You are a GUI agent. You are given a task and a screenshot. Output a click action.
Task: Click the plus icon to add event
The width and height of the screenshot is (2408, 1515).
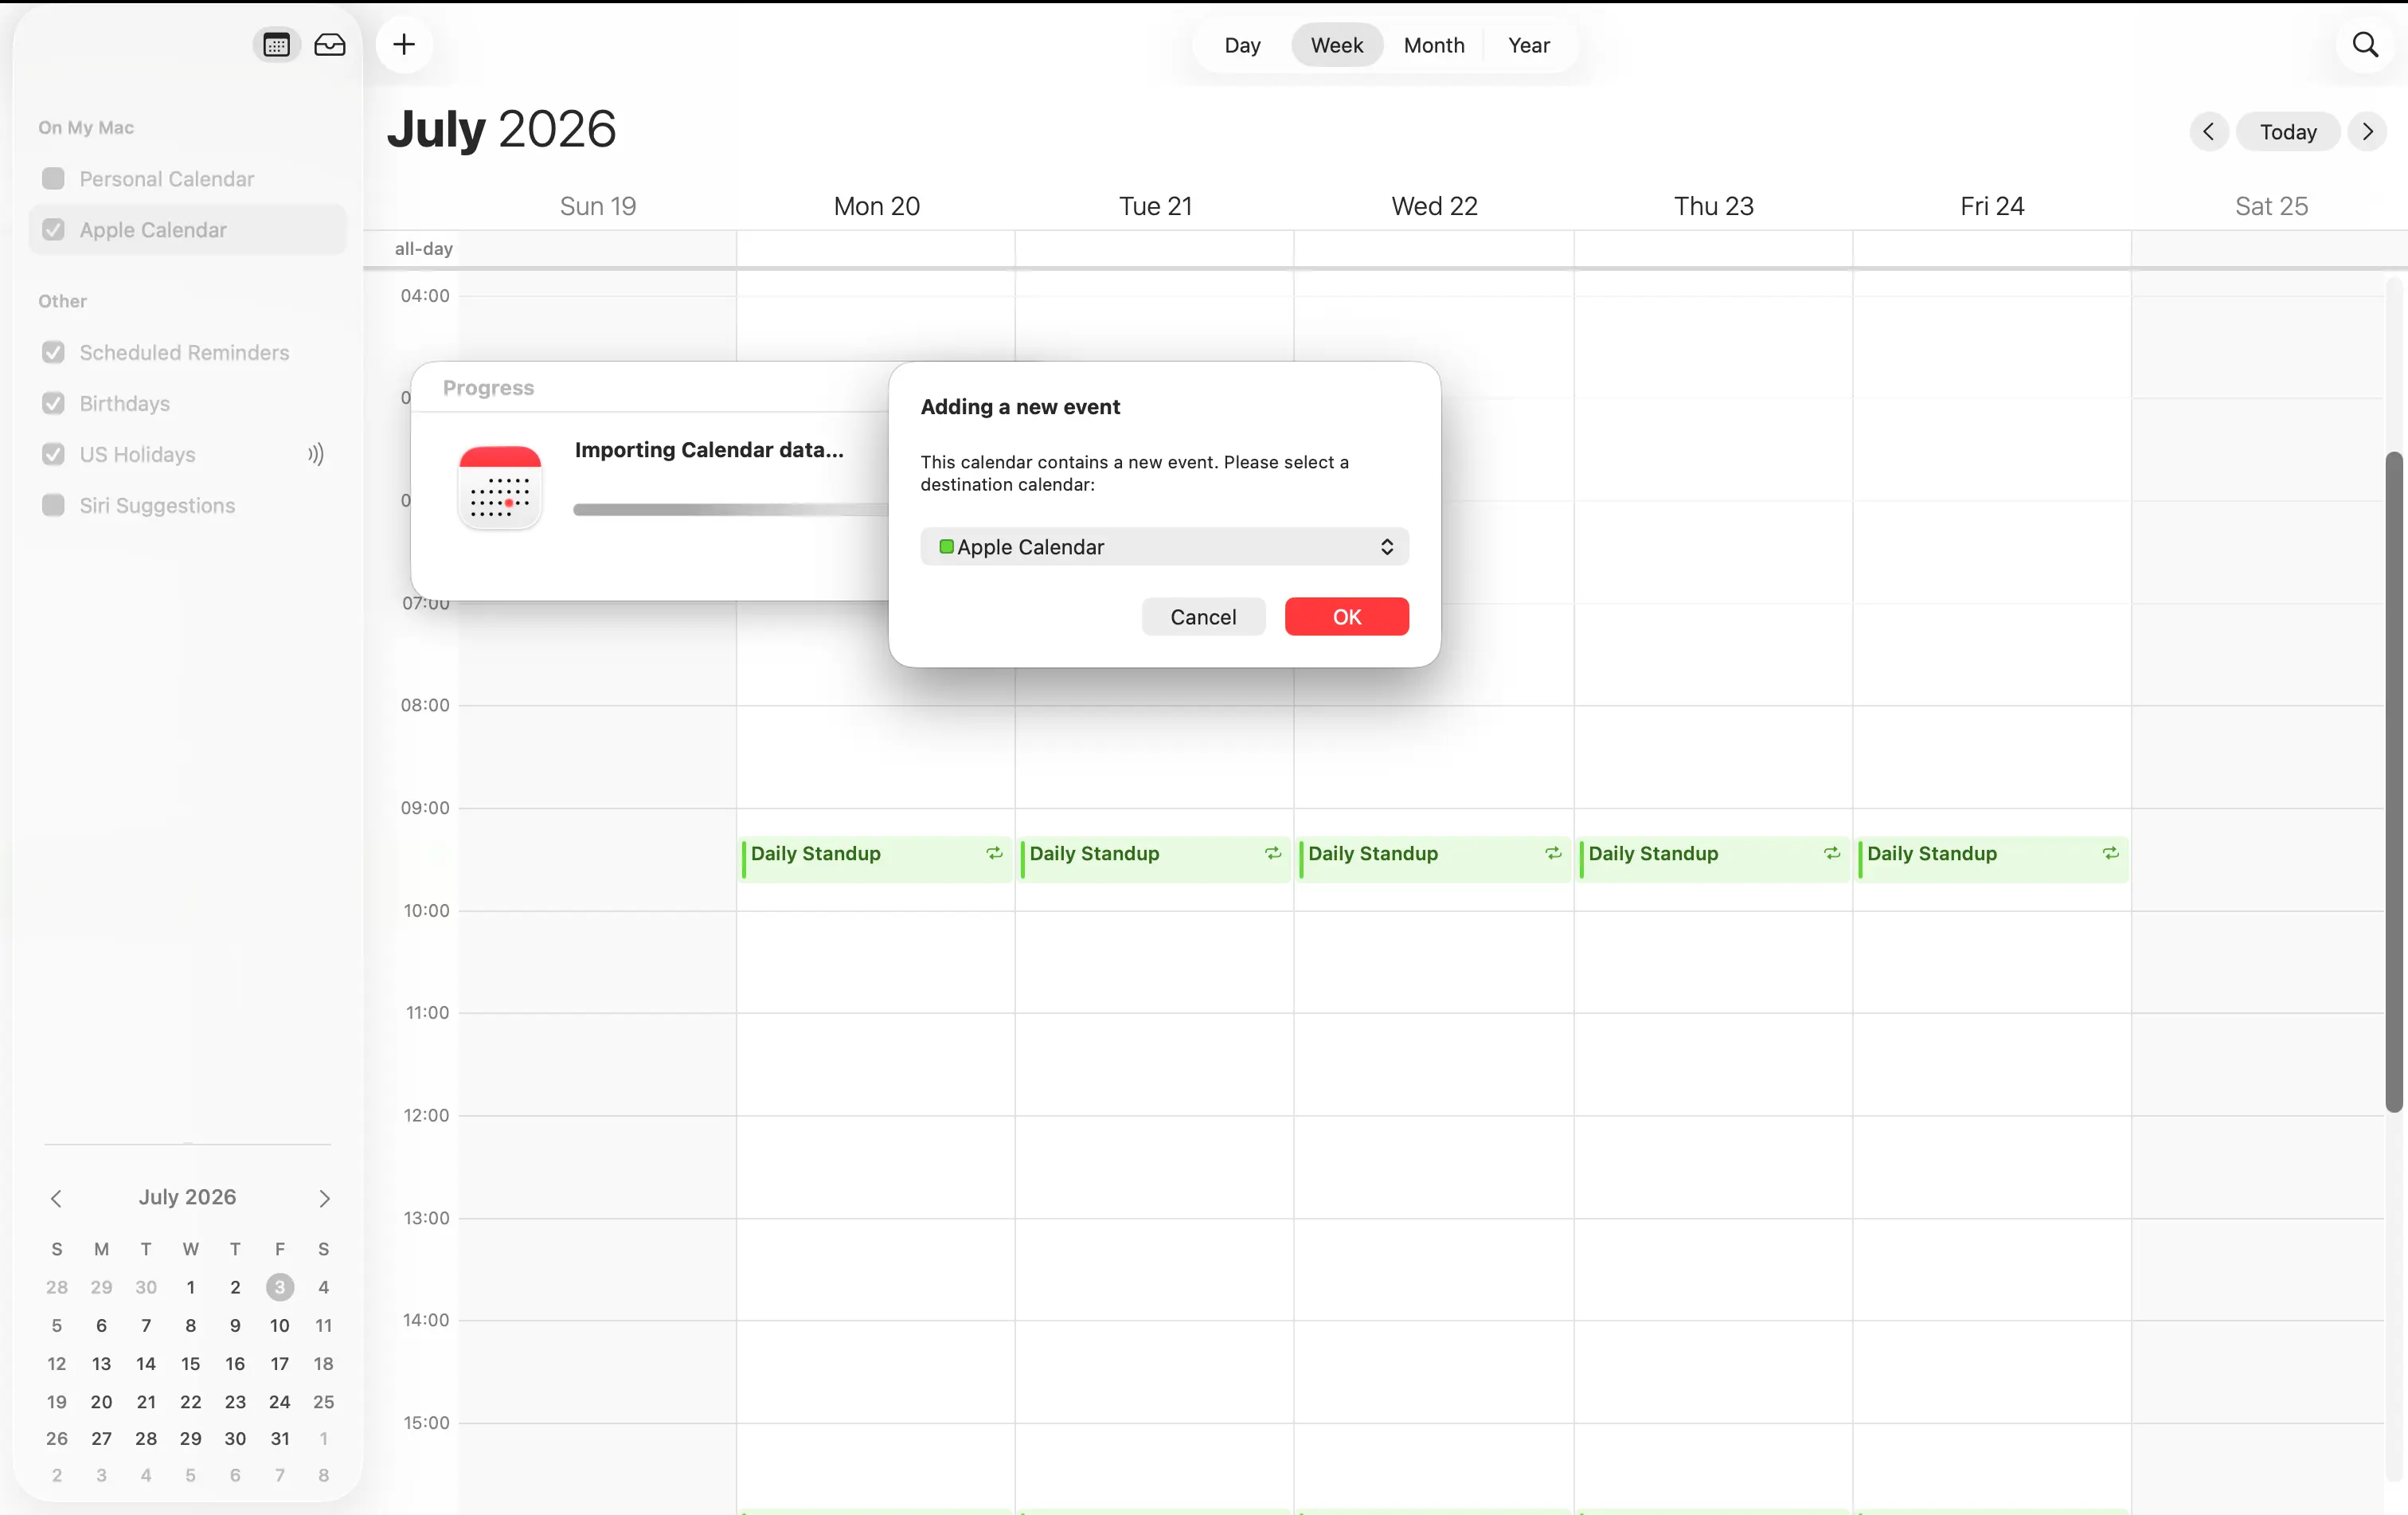(404, 45)
